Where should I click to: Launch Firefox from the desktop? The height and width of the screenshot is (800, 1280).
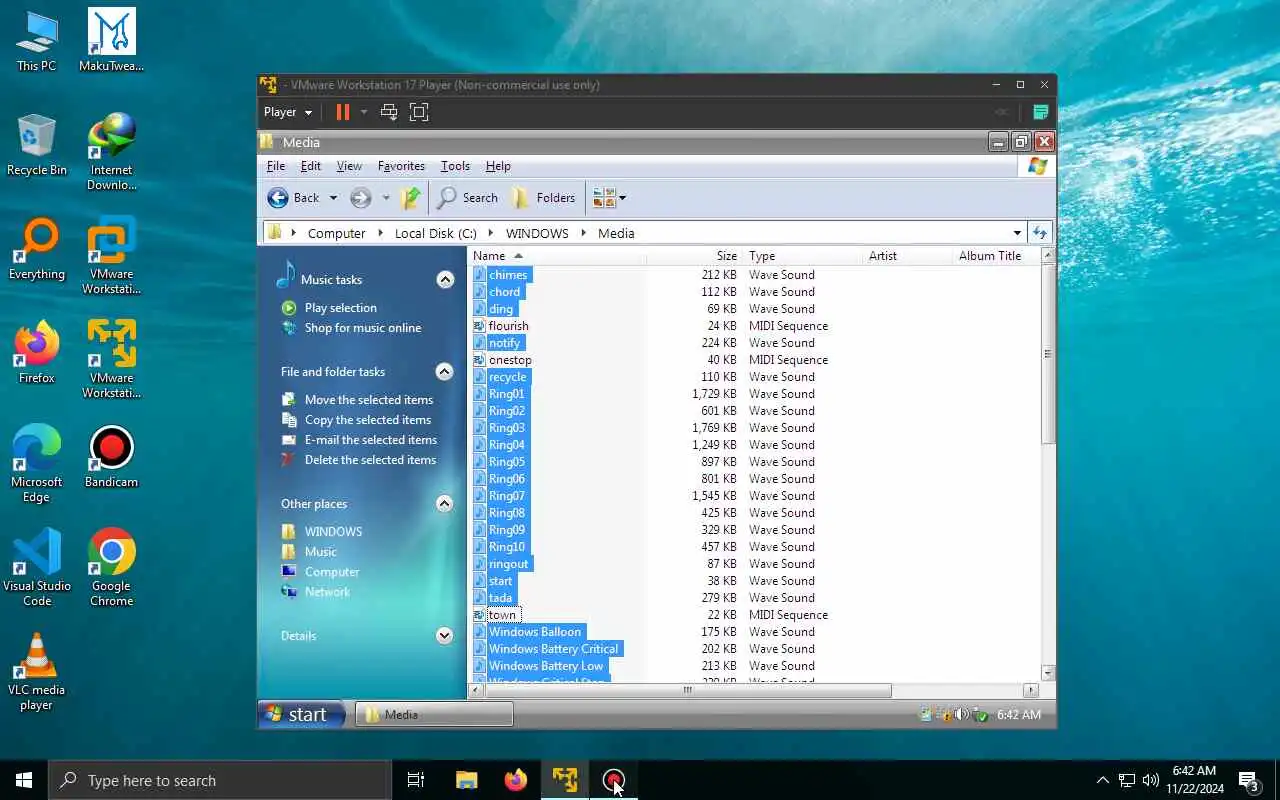[36, 353]
